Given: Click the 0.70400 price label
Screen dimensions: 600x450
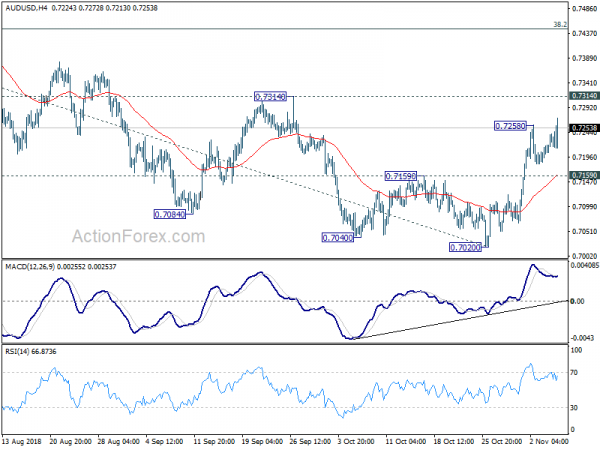Looking at the screenshot, I should (x=338, y=238).
